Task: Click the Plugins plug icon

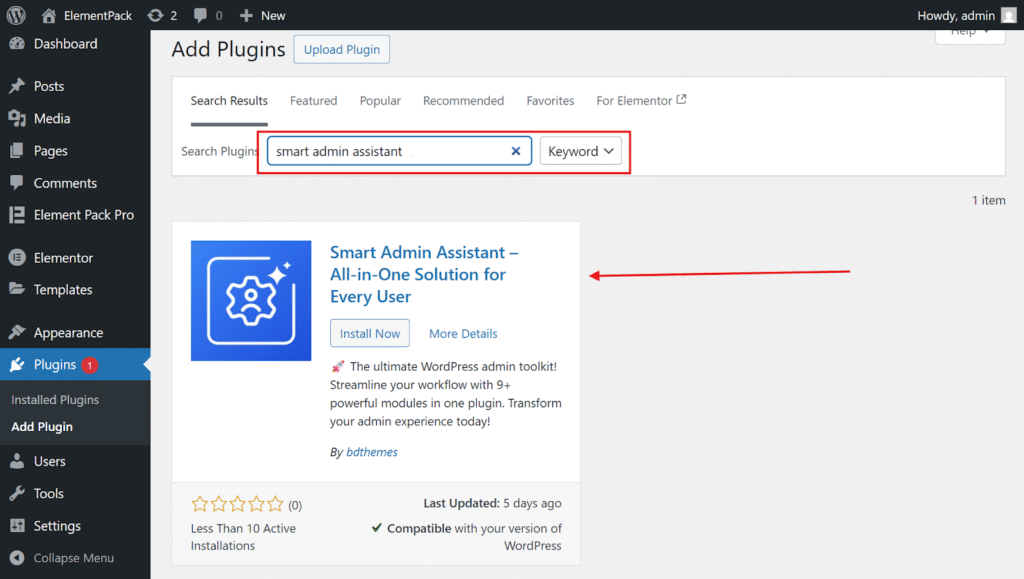Action: (17, 364)
